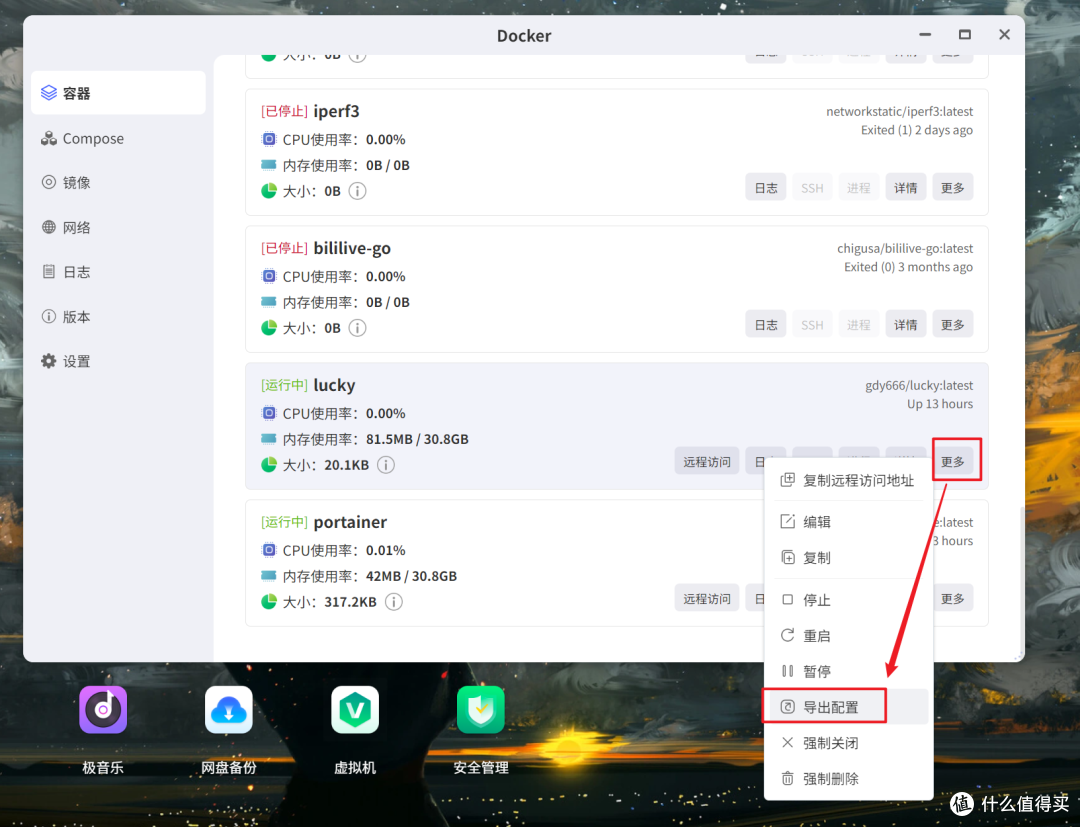This screenshot has width=1080, height=827.
Task: Click the 进程 button for bililive-go
Action: [x=858, y=324]
